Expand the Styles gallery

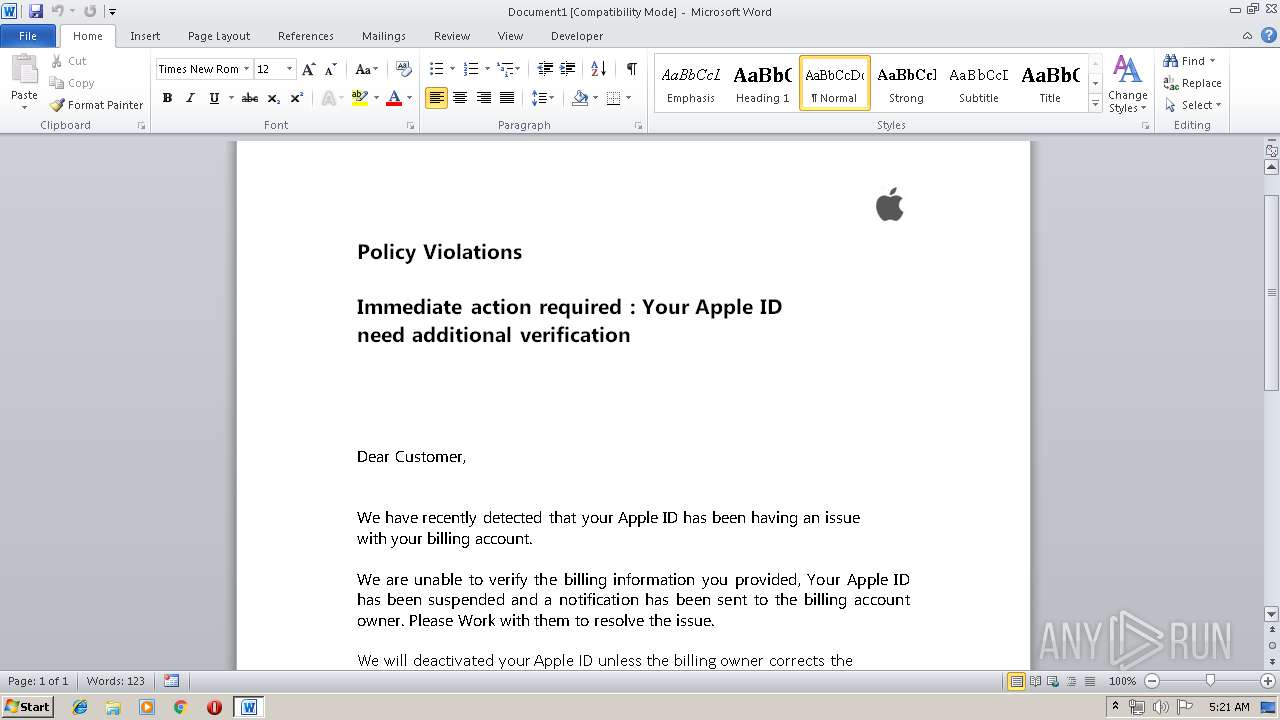1095,104
